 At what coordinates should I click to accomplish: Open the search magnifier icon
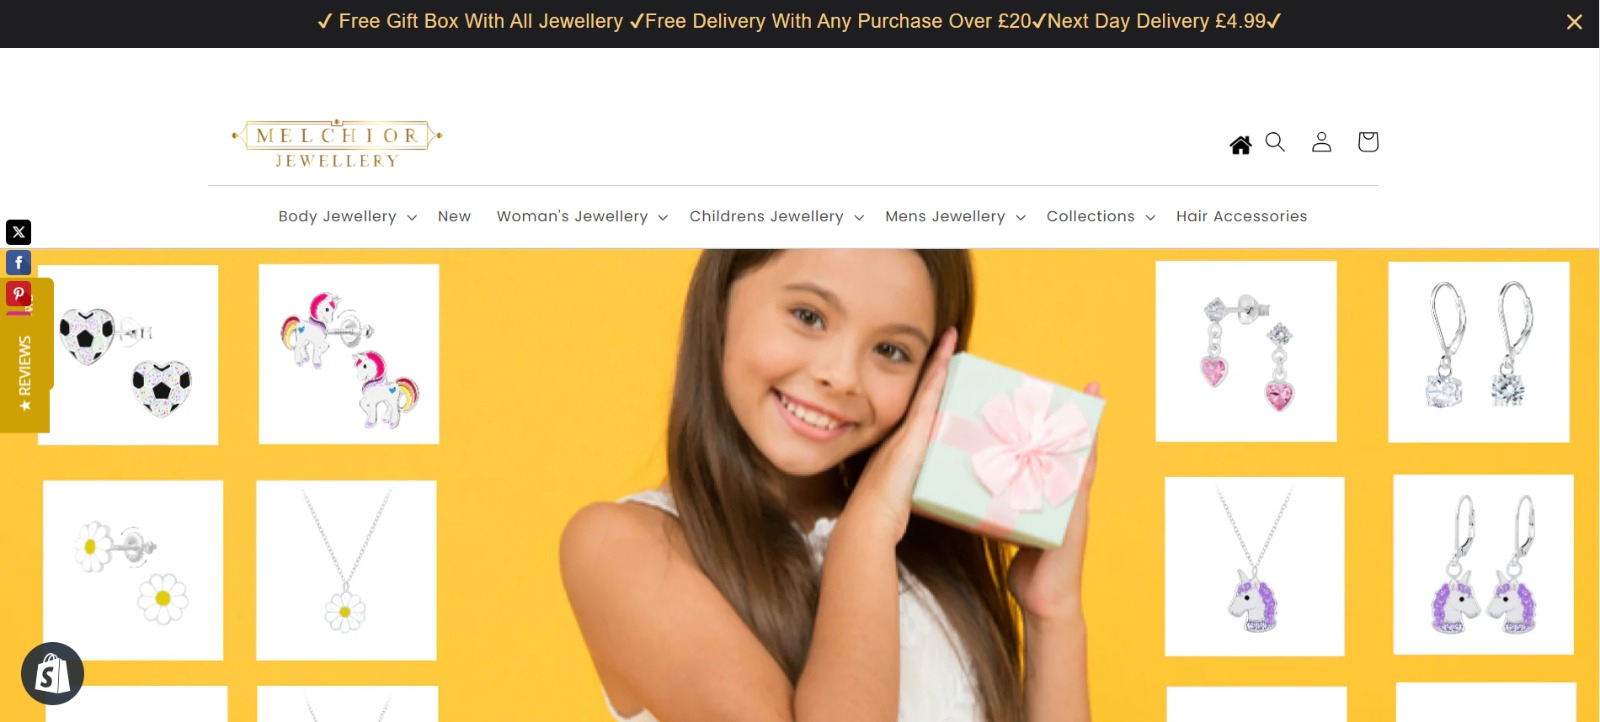pyautogui.click(x=1275, y=142)
